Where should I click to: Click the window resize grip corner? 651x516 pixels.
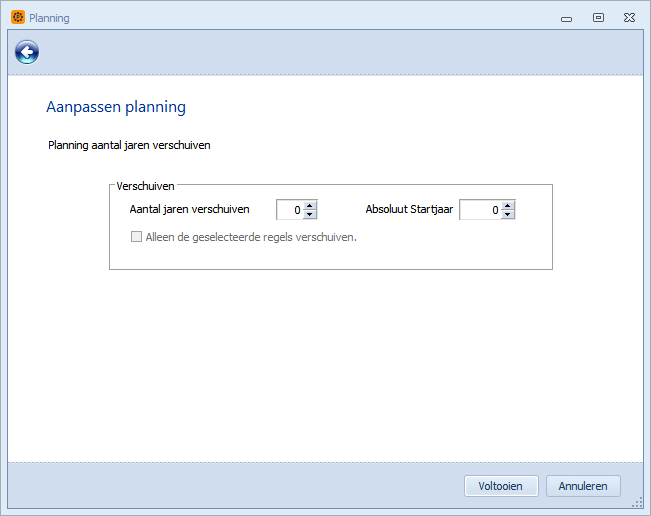pyautogui.click(x=638, y=503)
